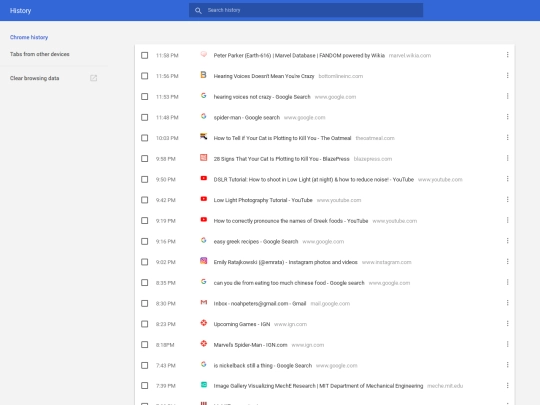Click Google favicon for nickelback search
The width and height of the screenshot is (540, 405).
point(204,364)
